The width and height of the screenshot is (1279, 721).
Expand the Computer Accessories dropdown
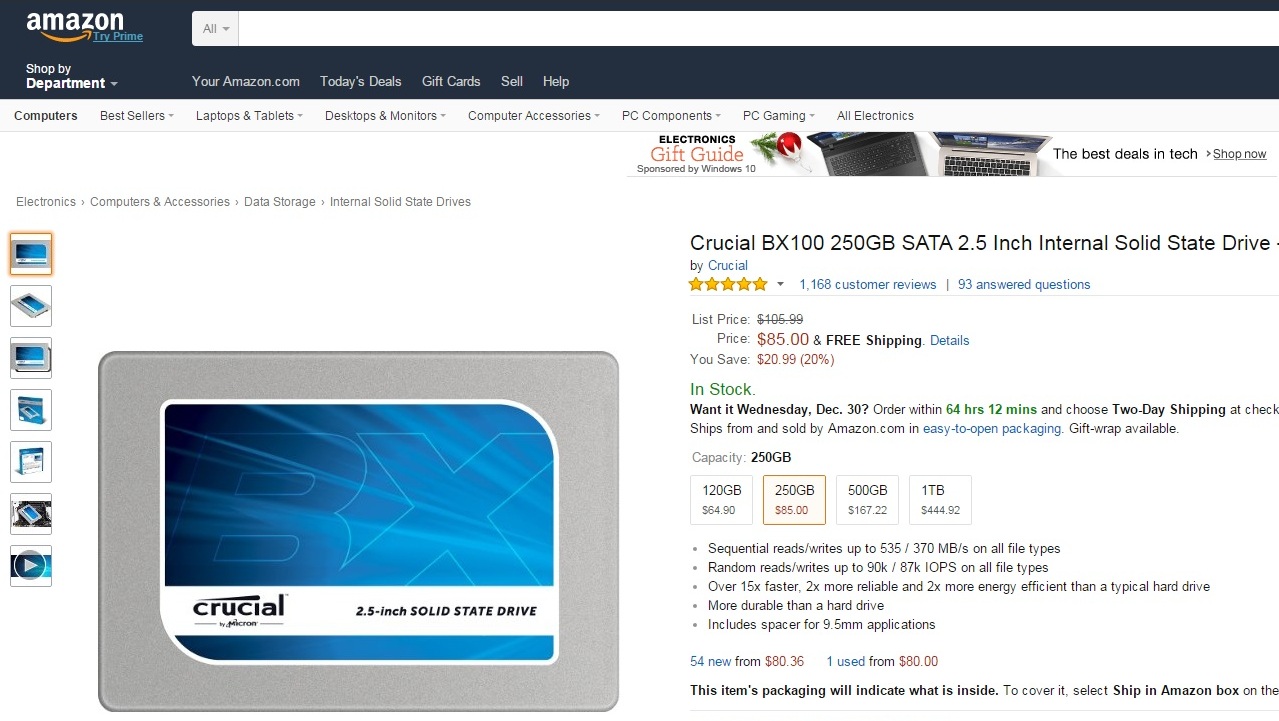coord(534,116)
